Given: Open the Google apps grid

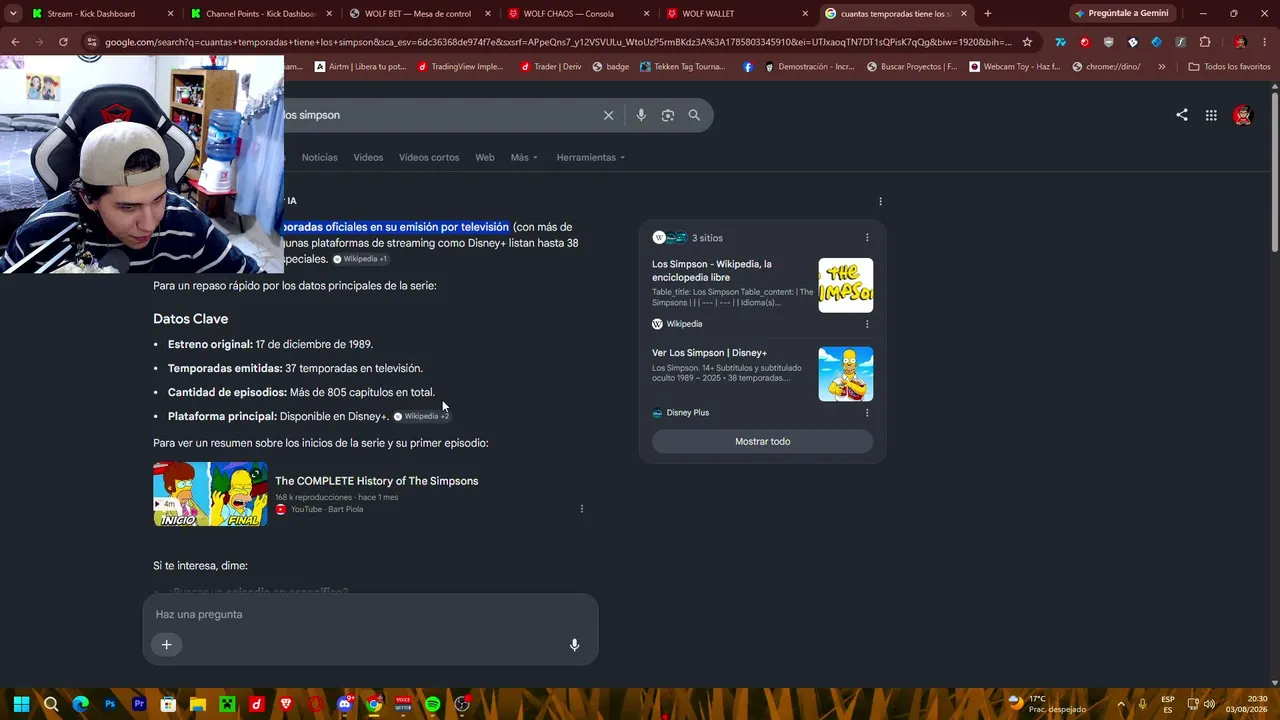Looking at the screenshot, I should 1211,115.
